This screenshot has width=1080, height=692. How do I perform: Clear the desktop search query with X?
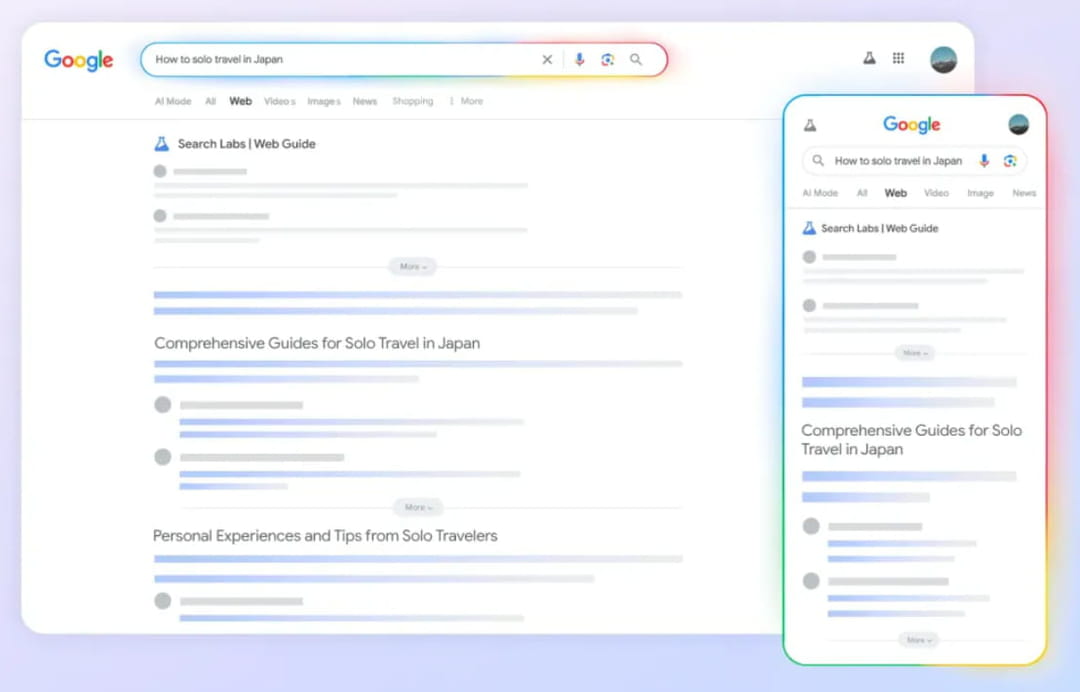[x=547, y=60]
